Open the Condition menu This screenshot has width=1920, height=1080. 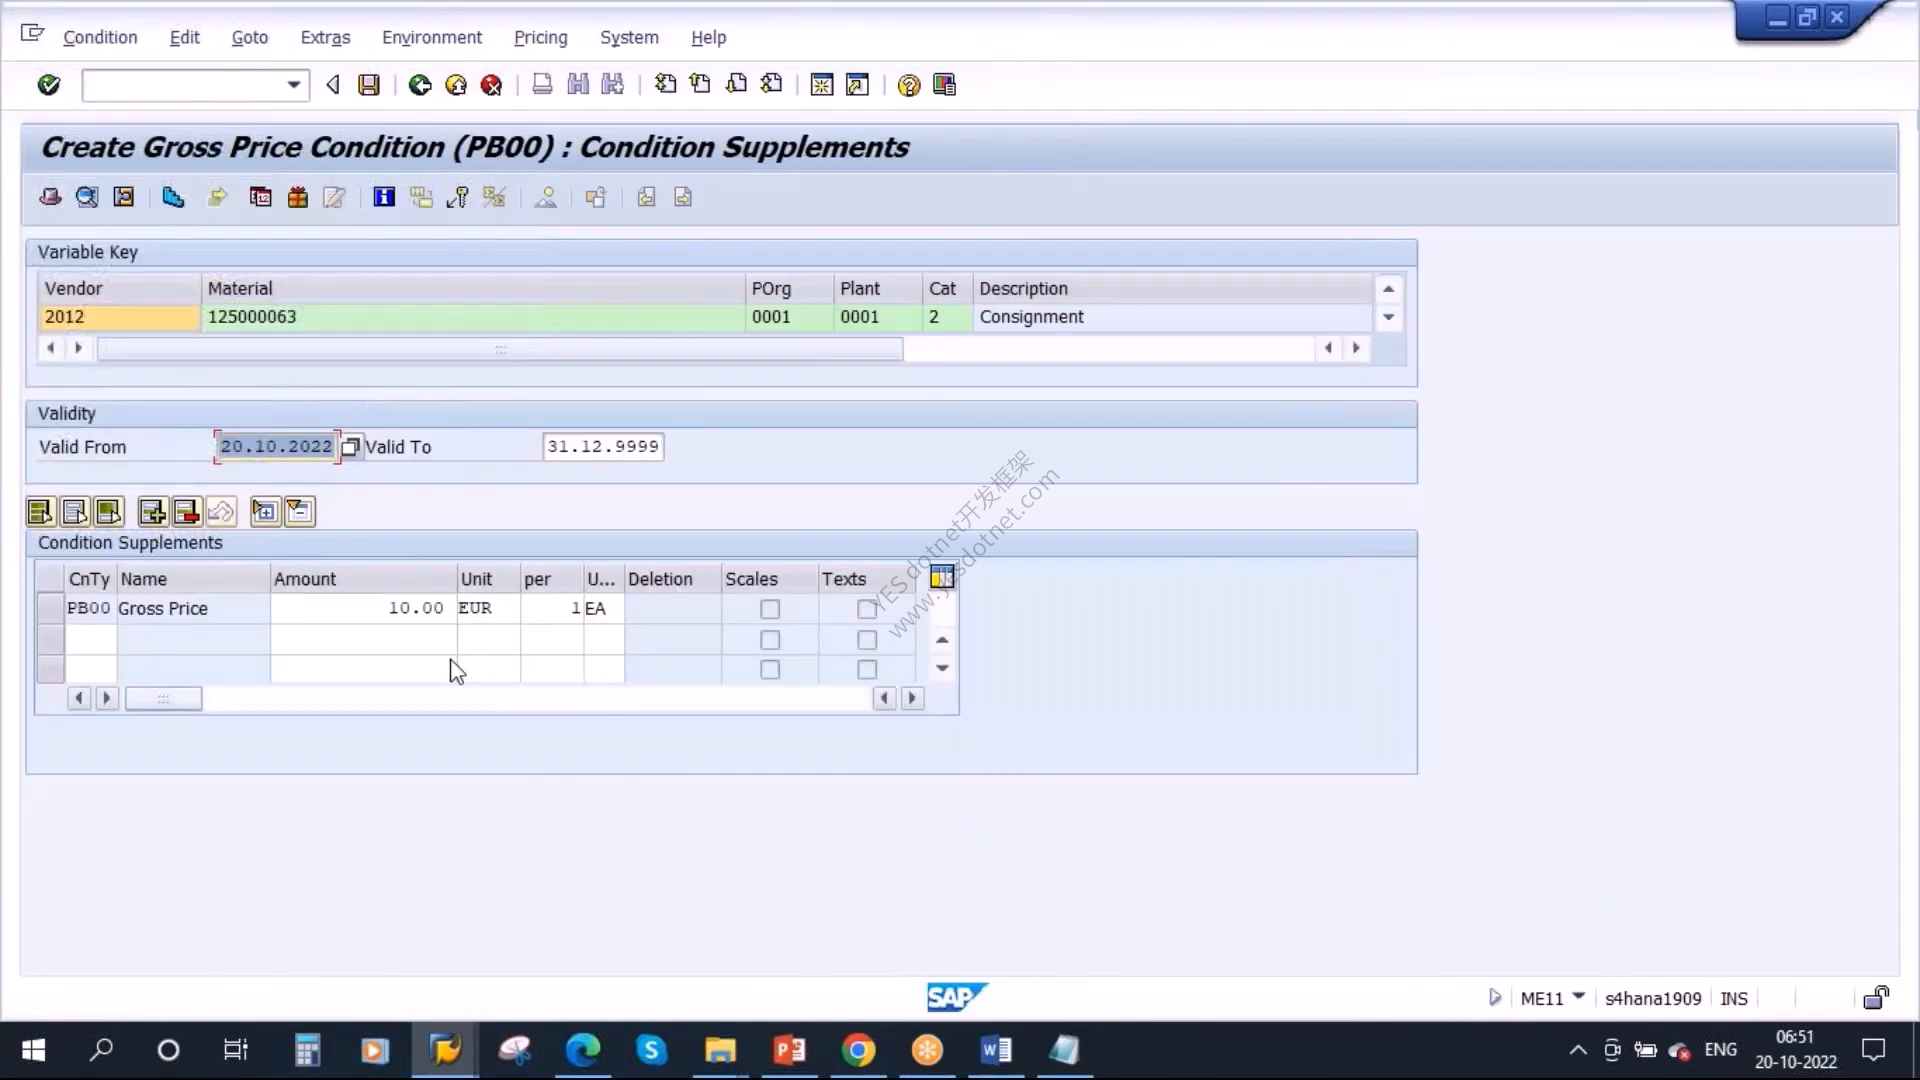[100, 37]
